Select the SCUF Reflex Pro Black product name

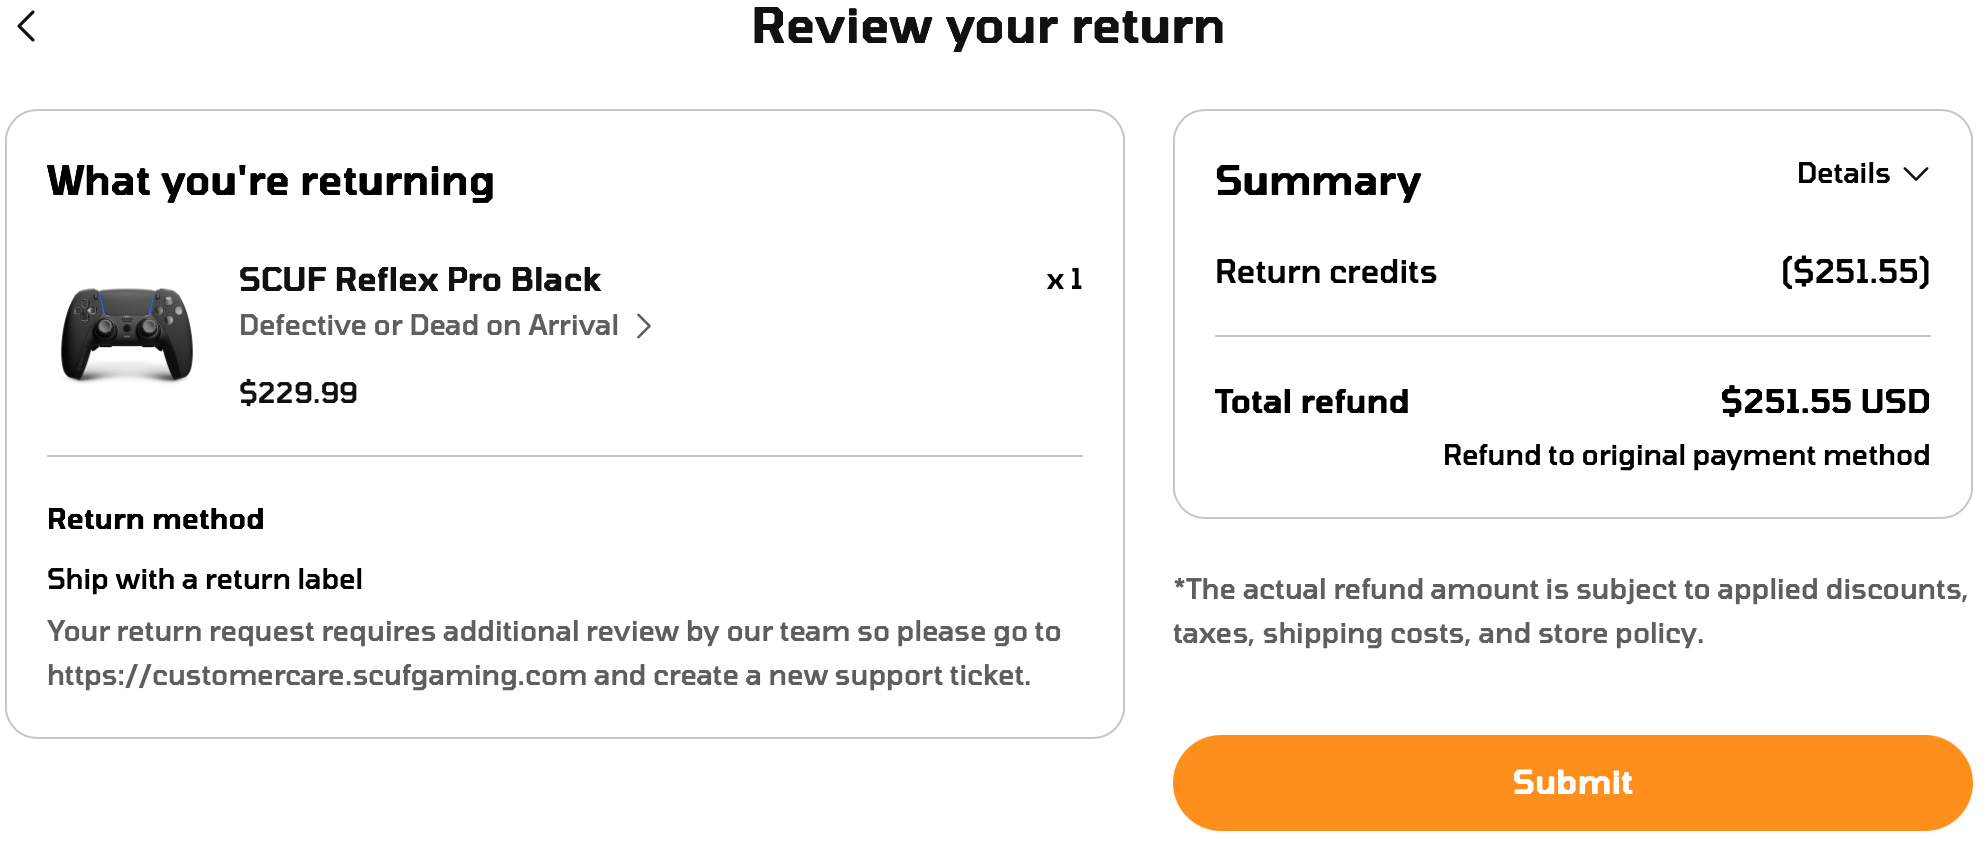(419, 280)
